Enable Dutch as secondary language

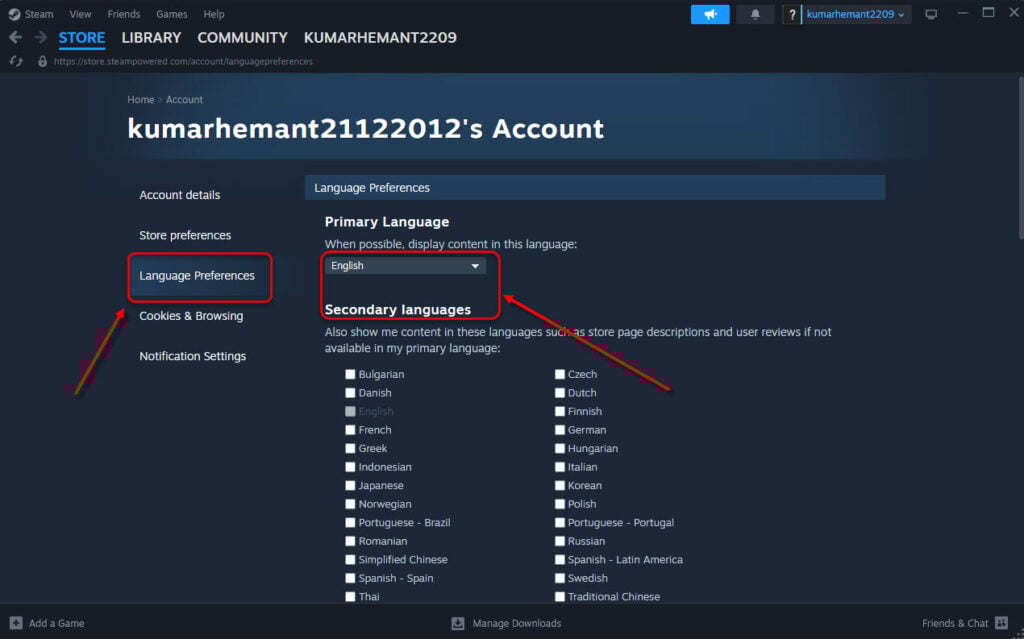pos(560,393)
